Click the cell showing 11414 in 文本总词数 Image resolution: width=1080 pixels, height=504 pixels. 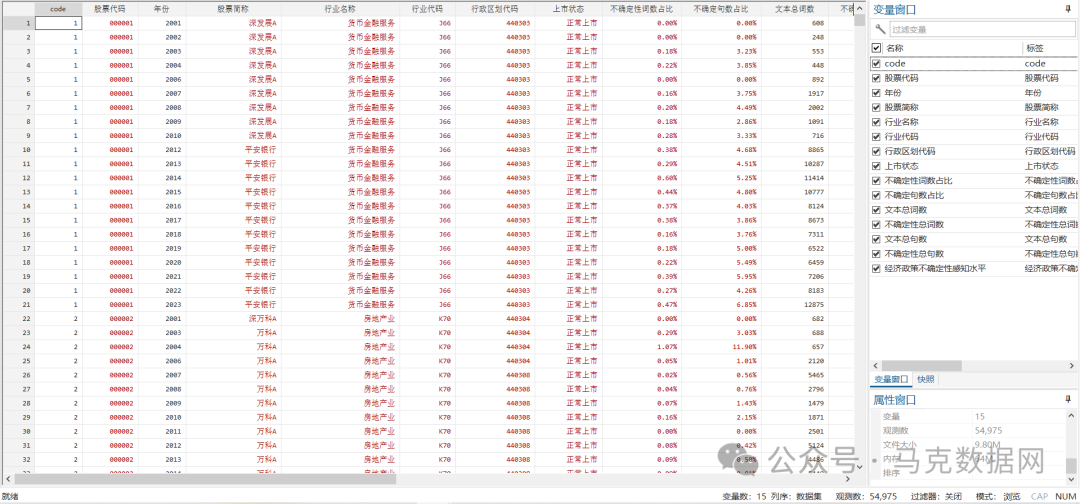tap(795, 178)
